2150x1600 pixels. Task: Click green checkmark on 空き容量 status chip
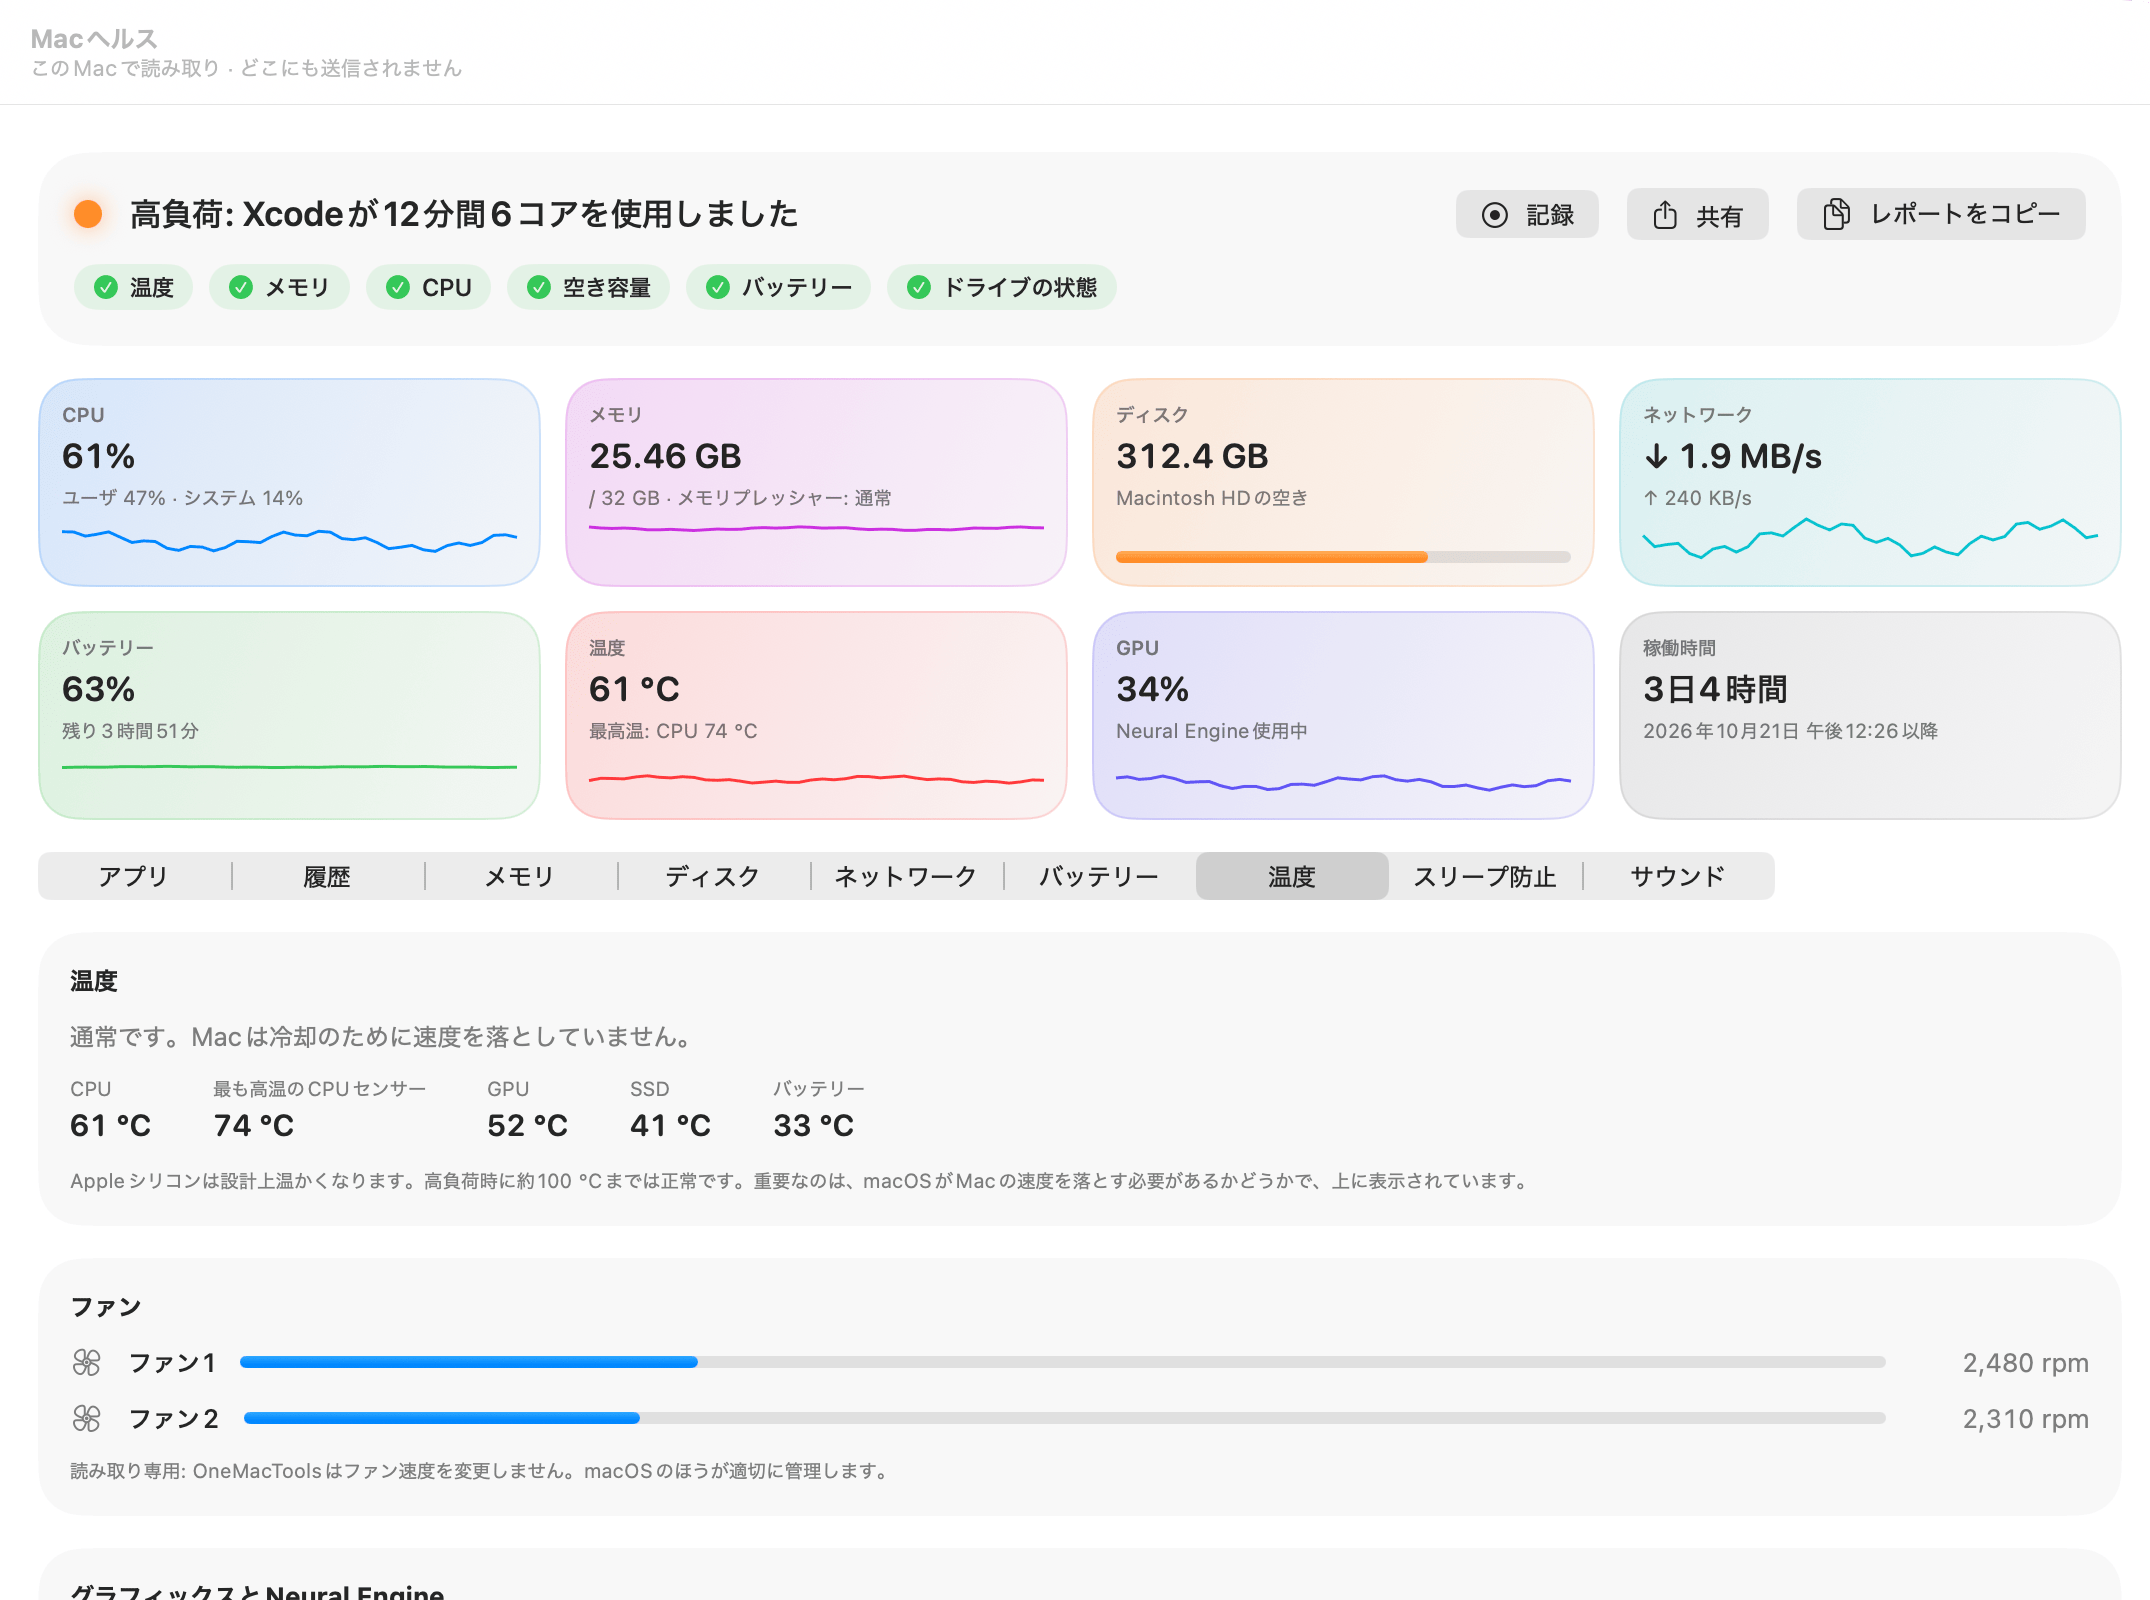point(539,288)
